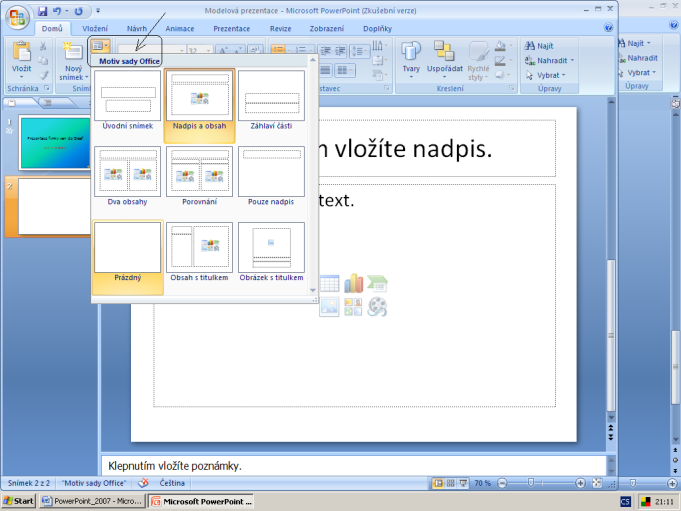Viewport: 681px width, 511px height.
Task: Switch to the Návrh tab
Action: (x=137, y=29)
